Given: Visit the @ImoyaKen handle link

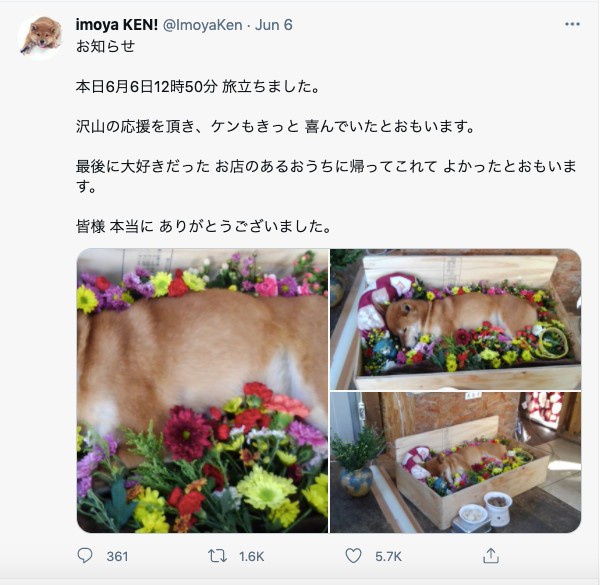Looking at the screenshot, I should coord(203,25).
